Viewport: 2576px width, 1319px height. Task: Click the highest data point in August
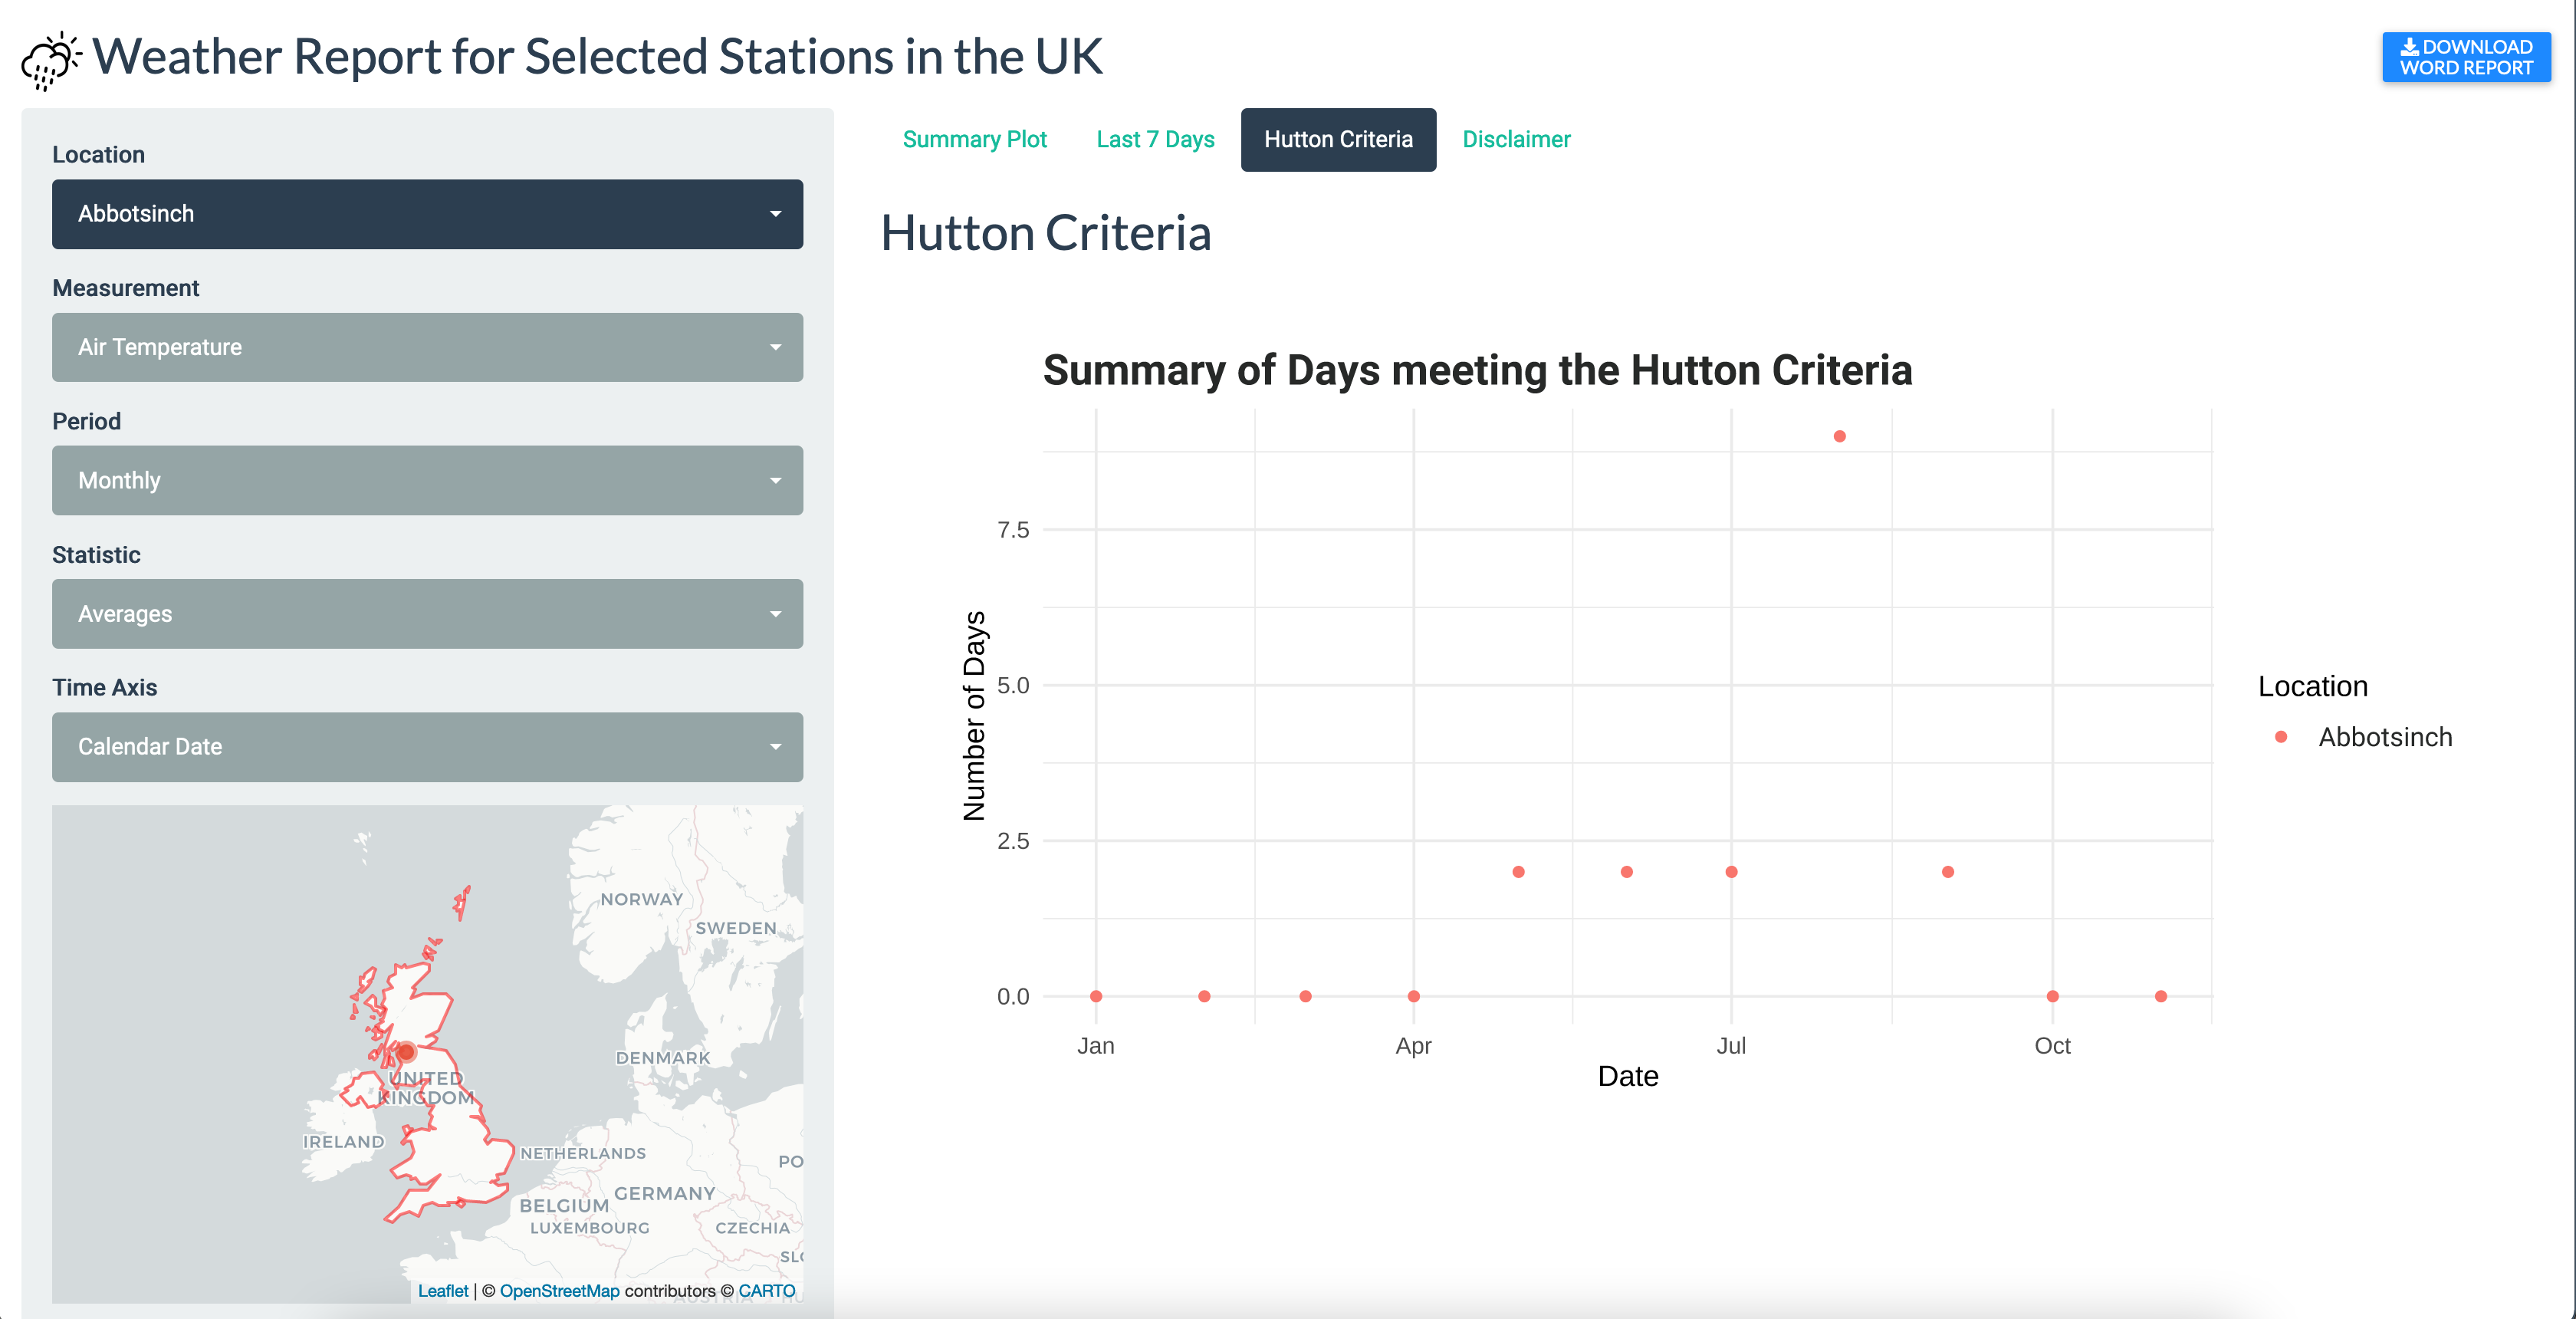[1839, 436]
